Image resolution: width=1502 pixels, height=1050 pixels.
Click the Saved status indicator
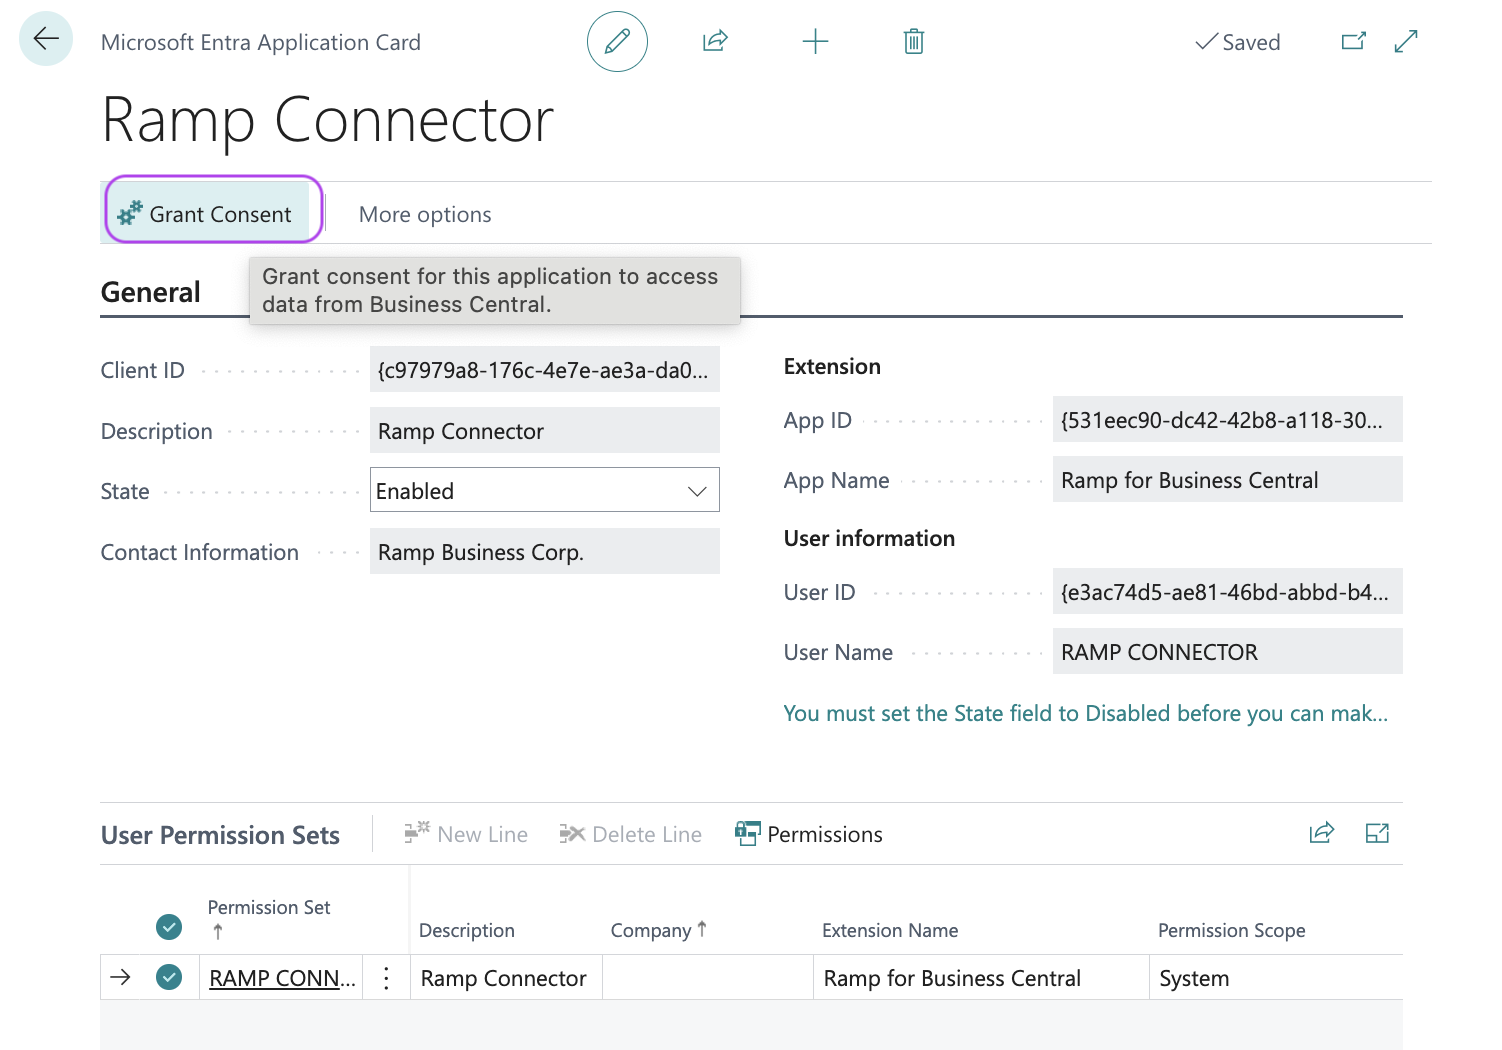tap(1238, 42)
